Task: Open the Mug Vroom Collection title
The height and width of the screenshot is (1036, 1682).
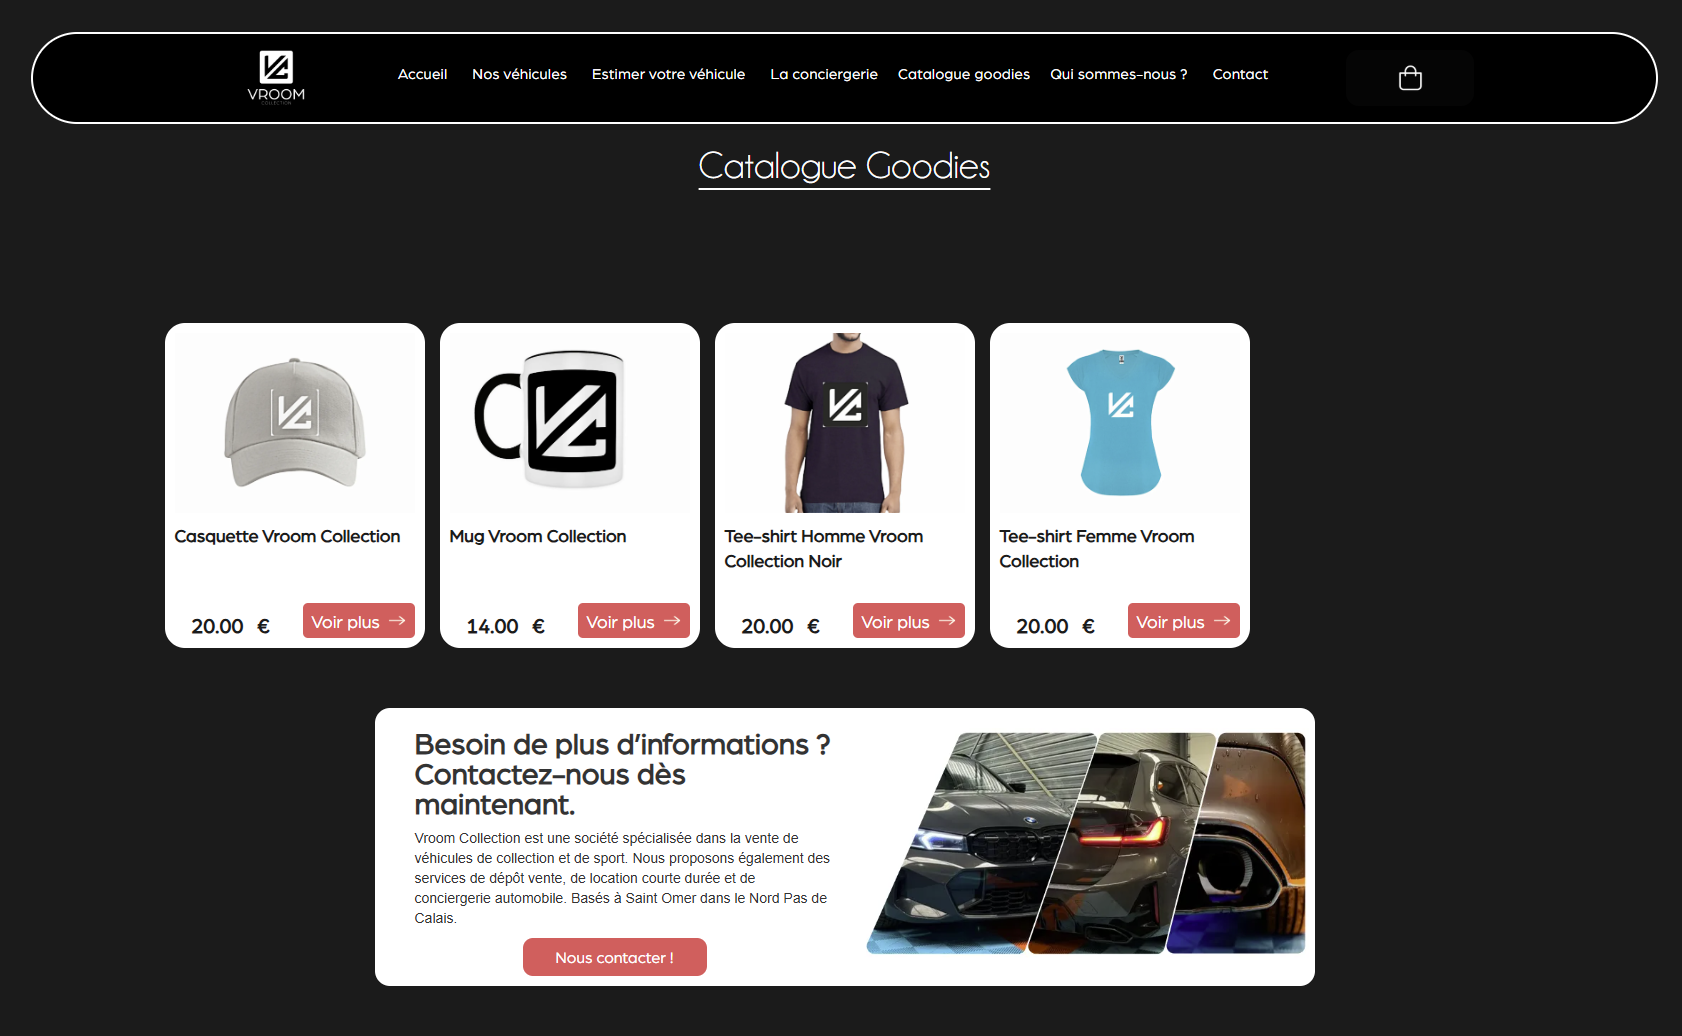Action: point(538,536)
